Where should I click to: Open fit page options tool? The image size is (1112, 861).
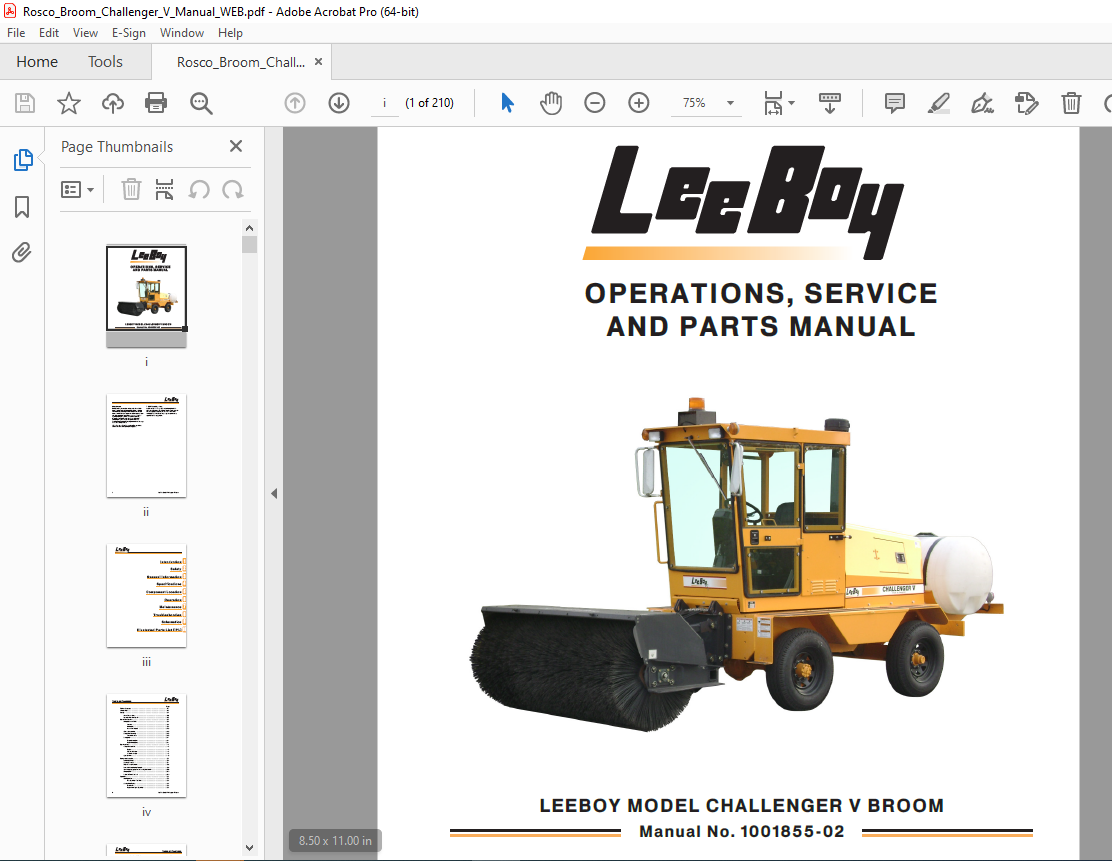[773, 103]
